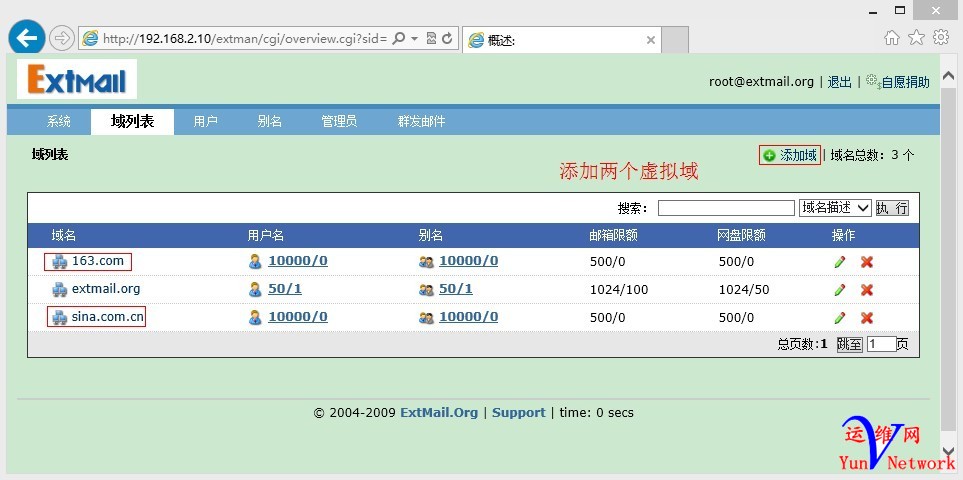Open sina.com.cn domain entry
The image size is (963, 480).
point(107,317)
